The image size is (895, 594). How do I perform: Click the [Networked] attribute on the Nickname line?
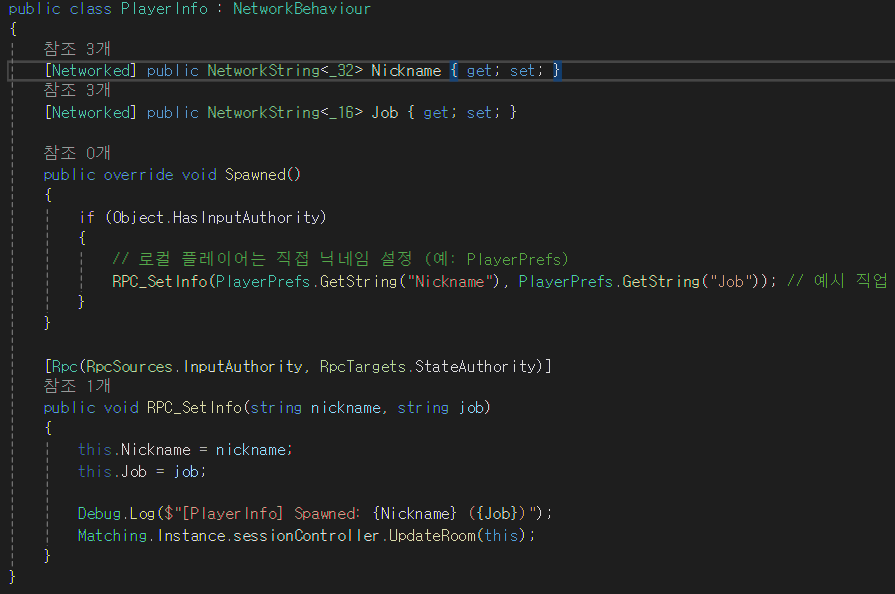[90, 71]
